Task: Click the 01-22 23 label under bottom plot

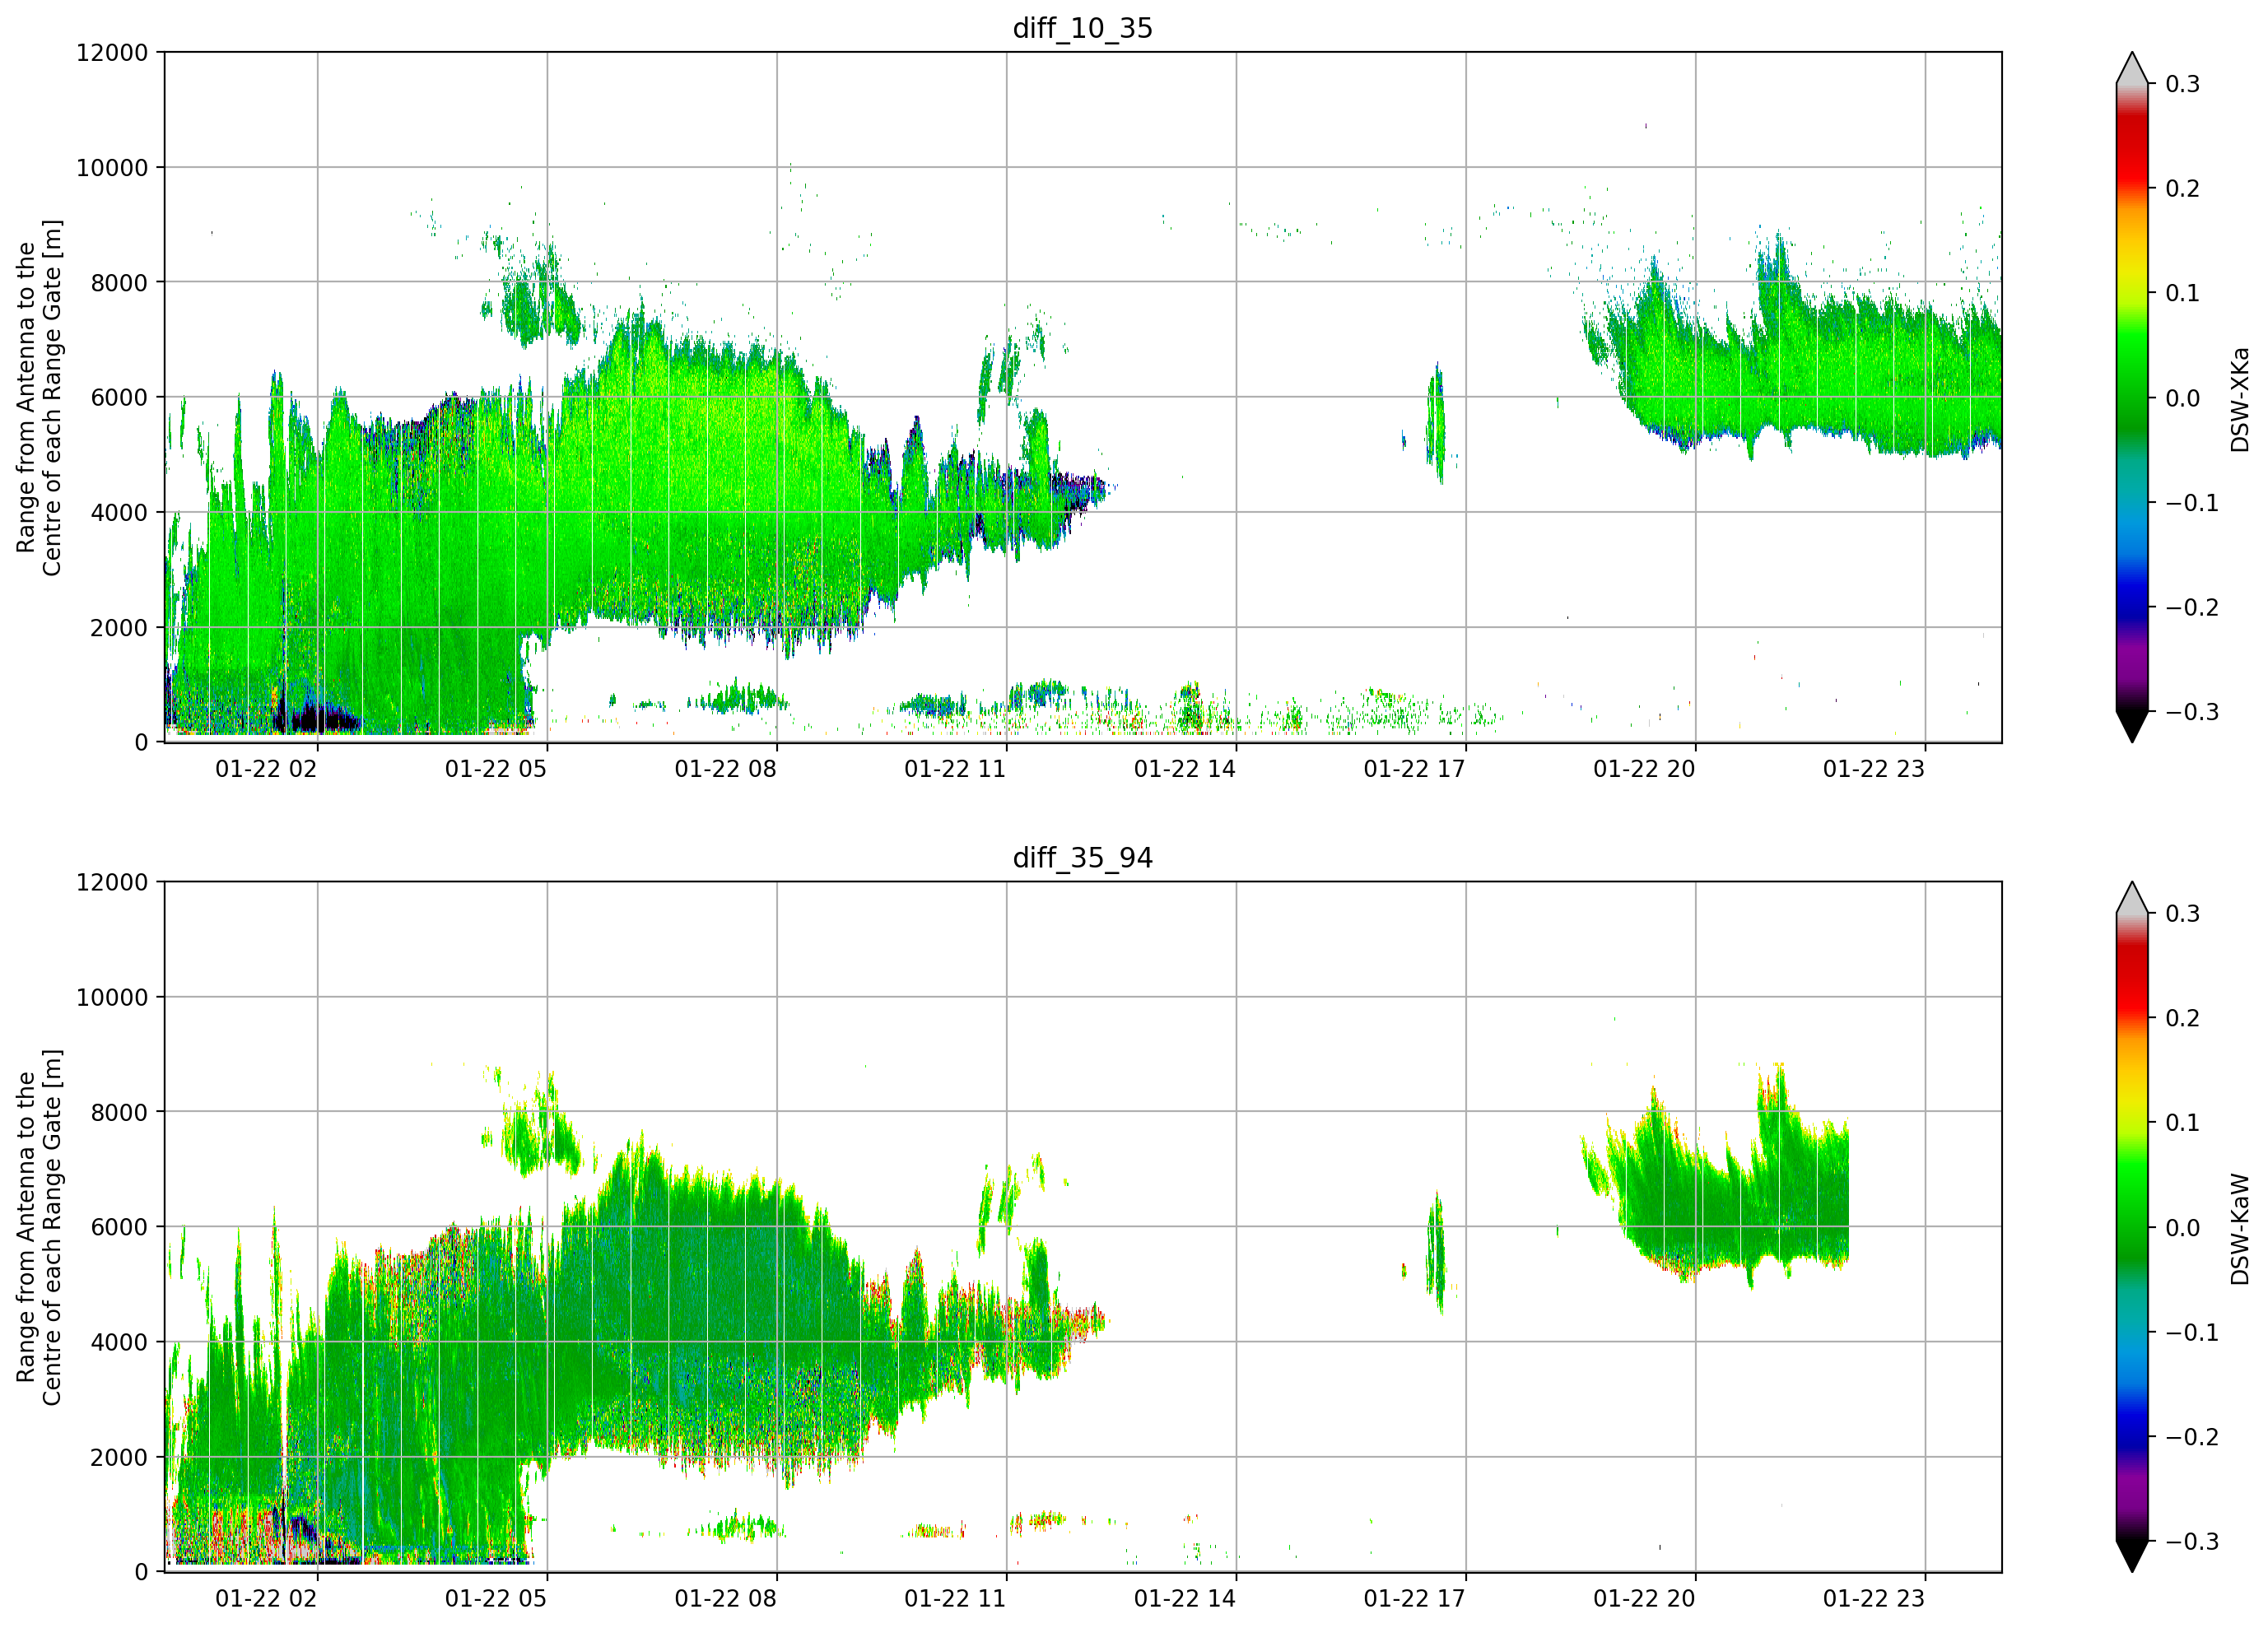Action: tap(1874, 1599)
